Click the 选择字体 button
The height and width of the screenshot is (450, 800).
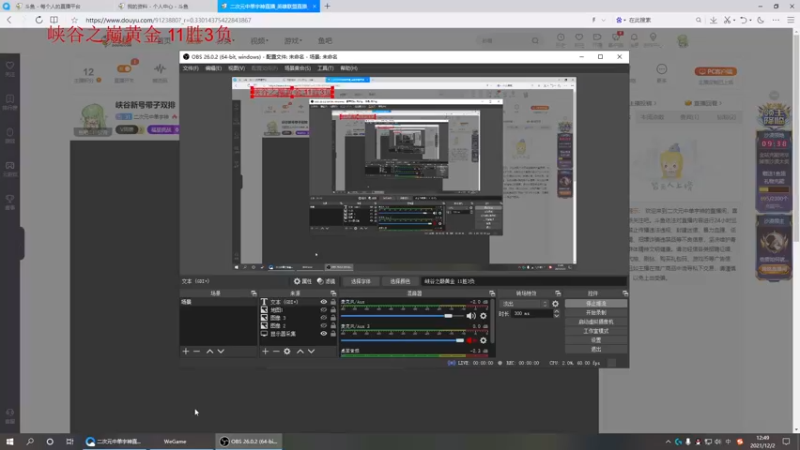click(x=361, y=281)
